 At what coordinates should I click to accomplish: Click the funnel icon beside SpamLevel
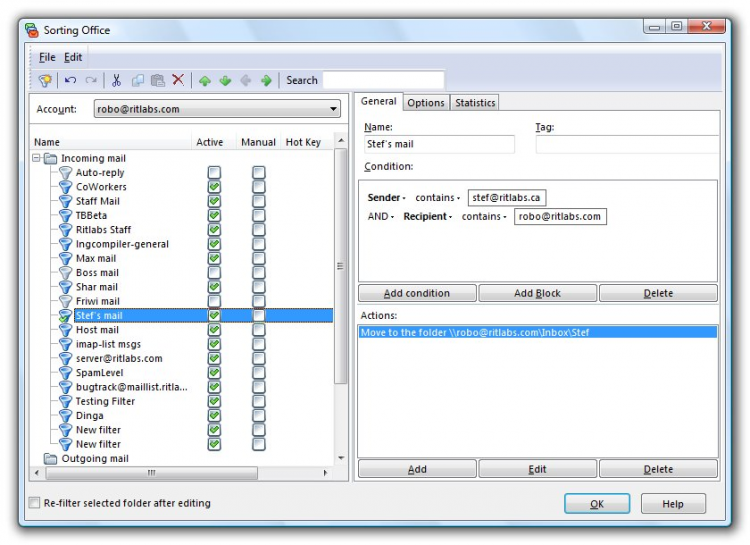65,373
